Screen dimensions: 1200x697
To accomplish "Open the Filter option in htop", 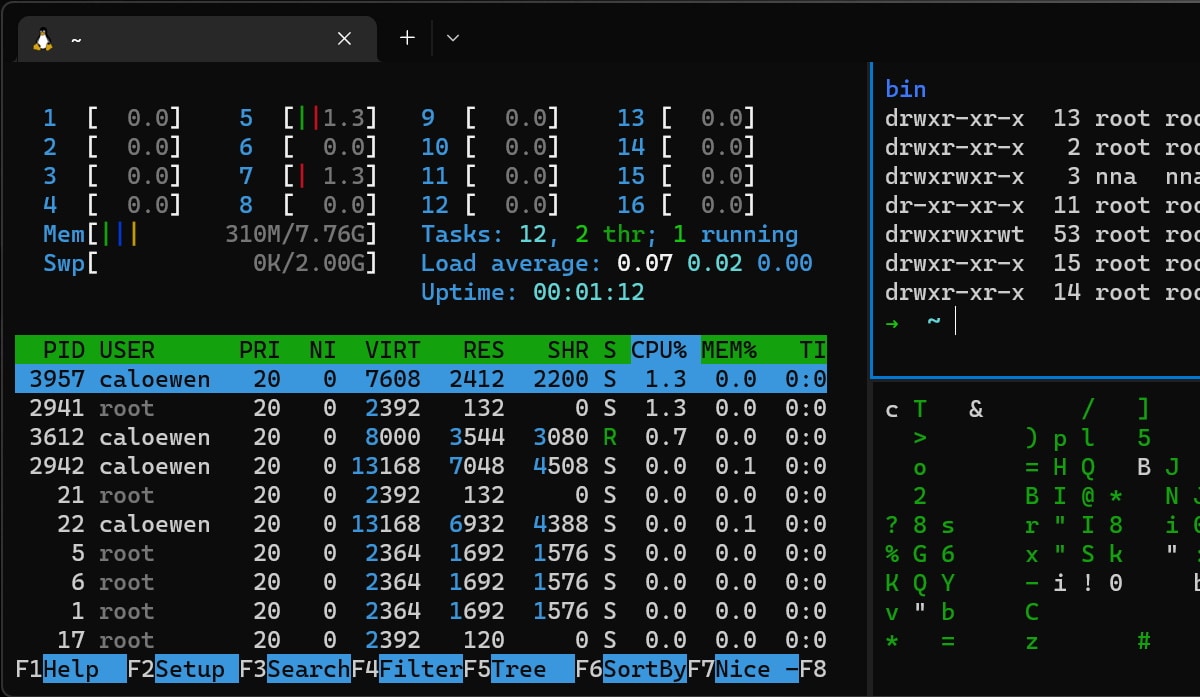I will (x=420, y=669).
